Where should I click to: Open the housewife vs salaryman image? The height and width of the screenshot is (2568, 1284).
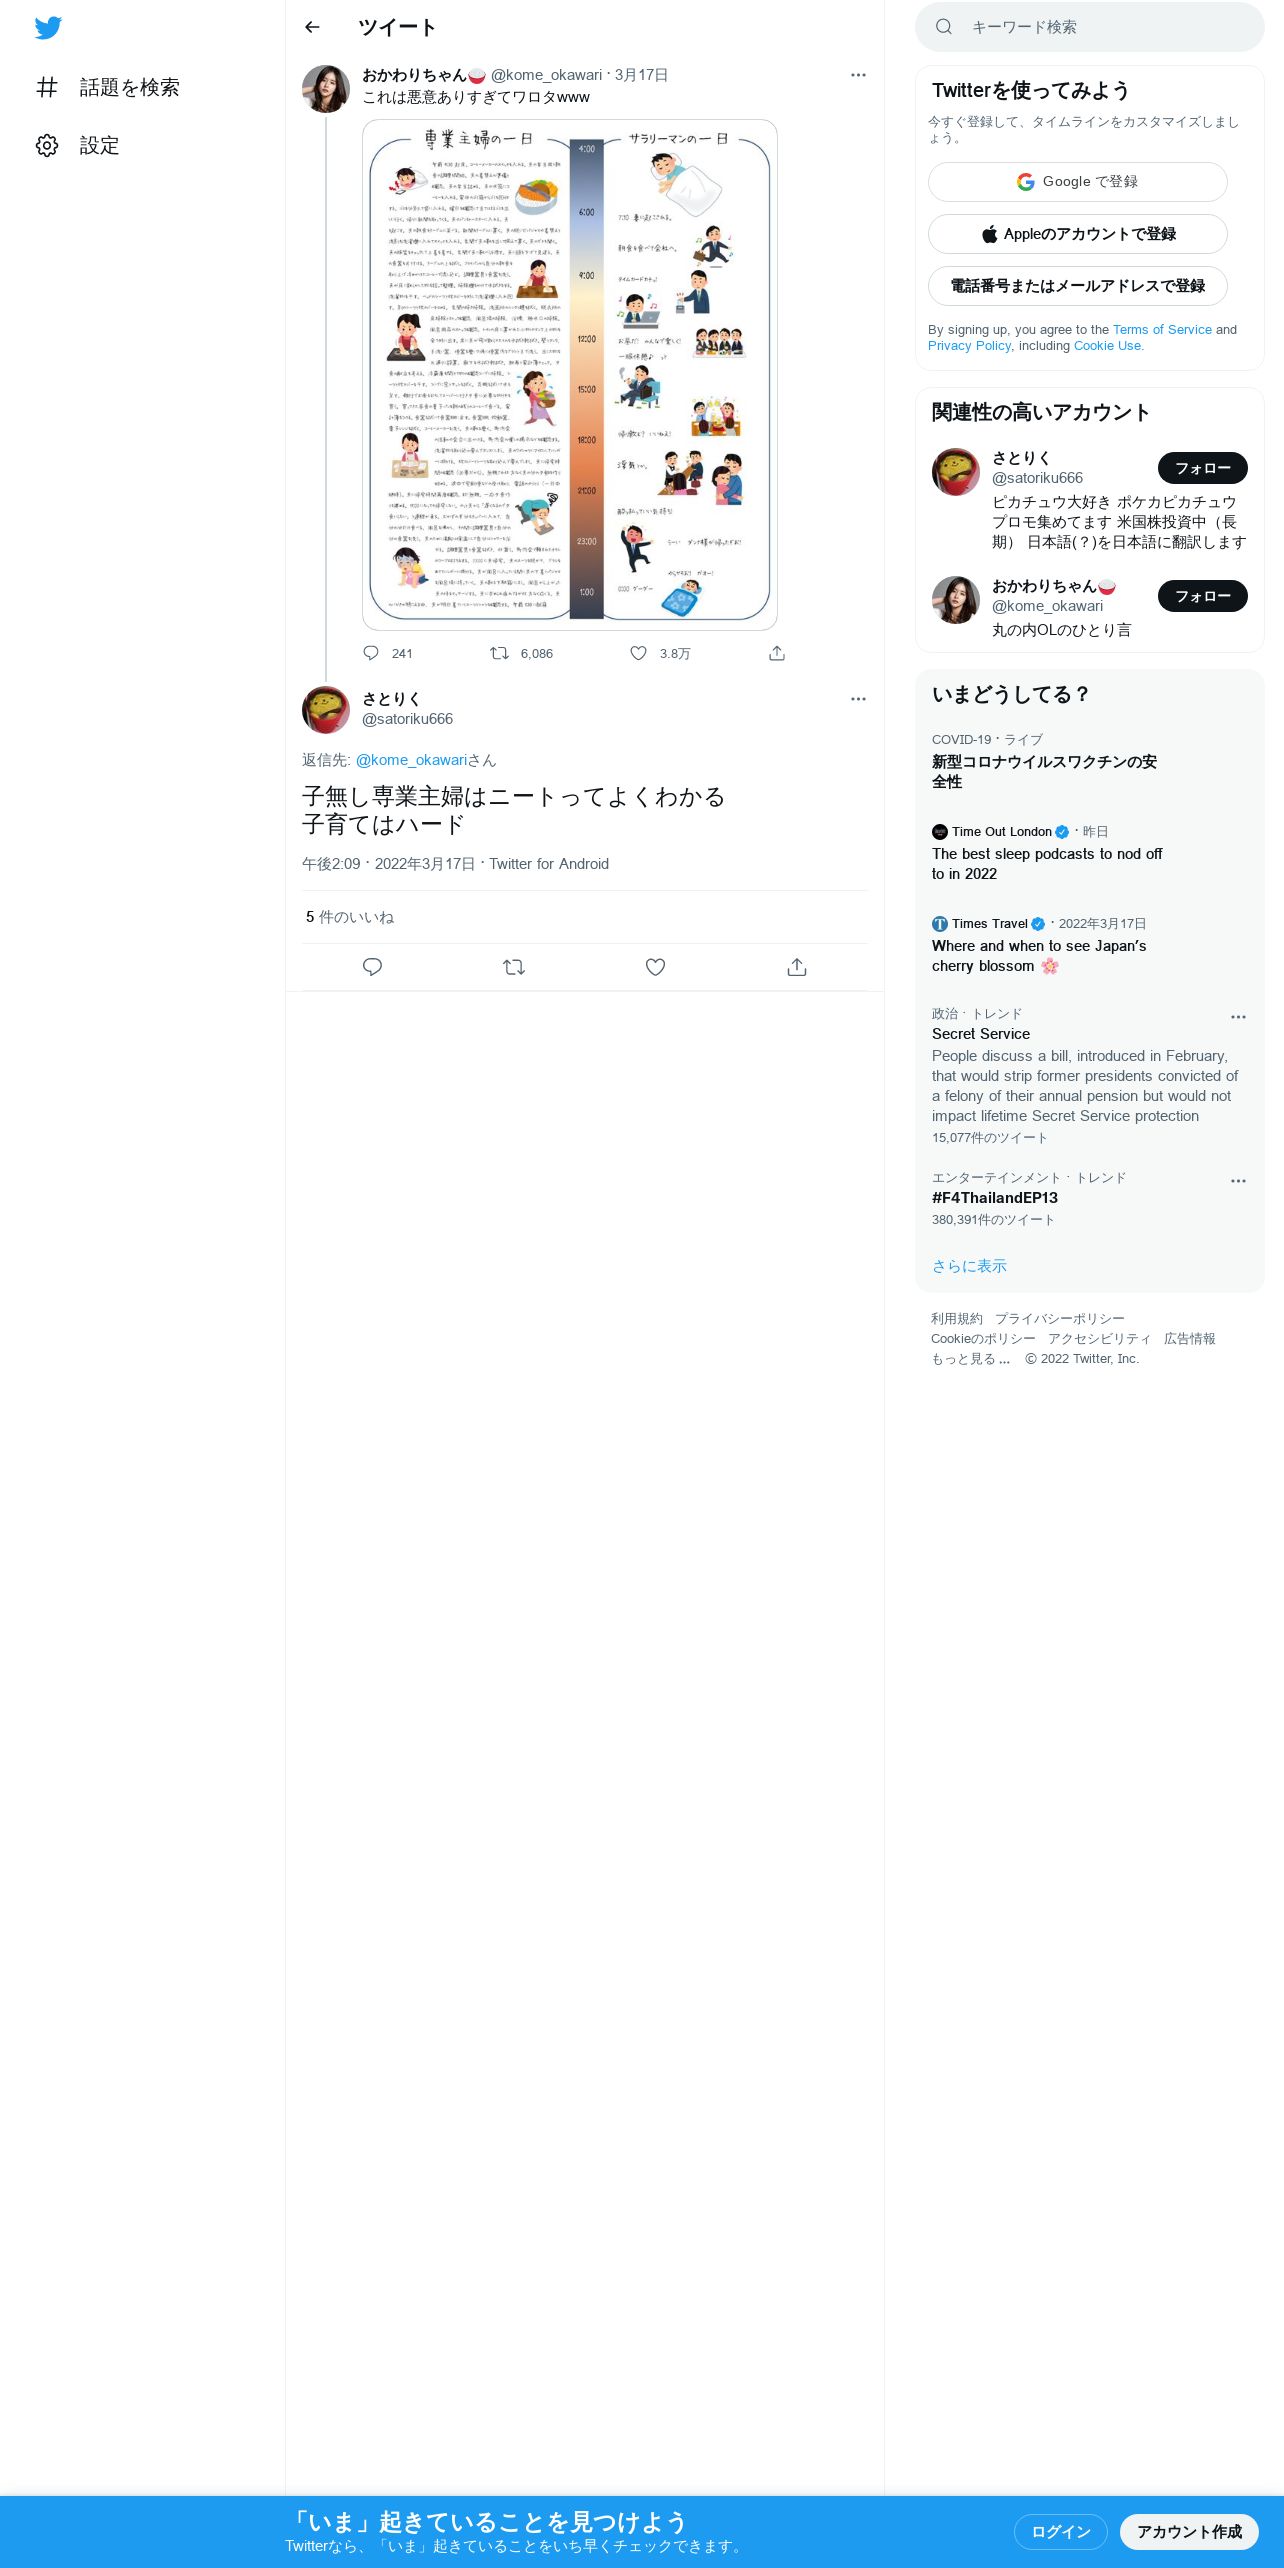[570, 375]
